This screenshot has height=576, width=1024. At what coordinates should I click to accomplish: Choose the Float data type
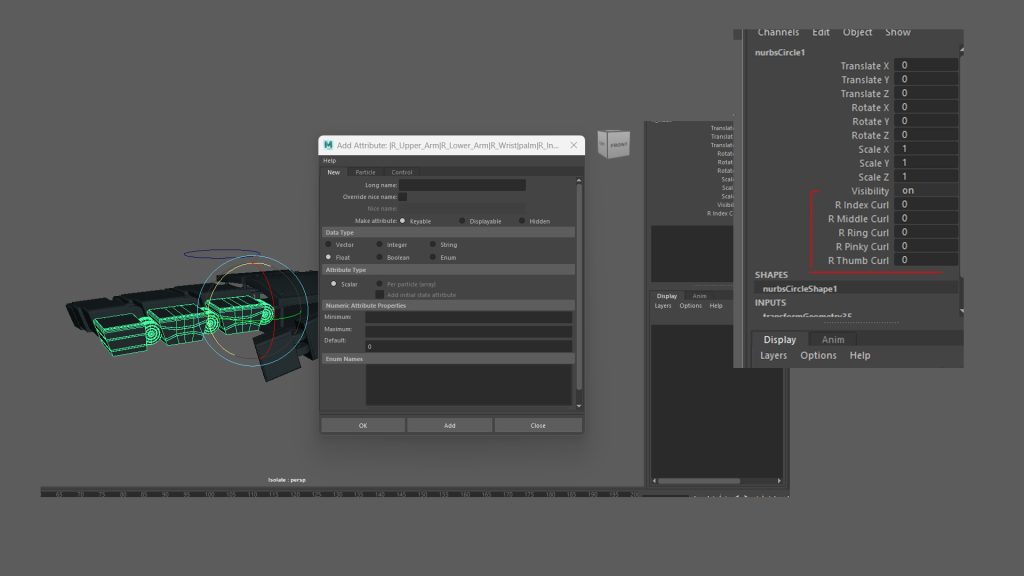pos(328,257)
